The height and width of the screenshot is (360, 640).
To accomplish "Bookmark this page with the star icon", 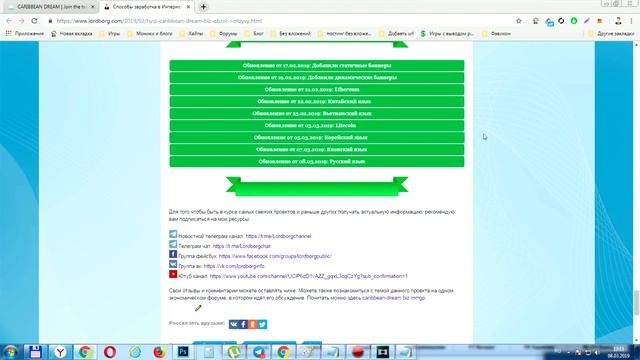I will (519, 21).
